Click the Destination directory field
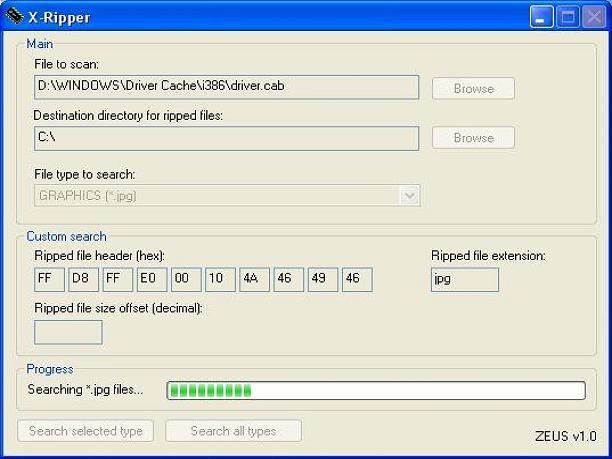Viewport: 612px width, 459px height. point(226,138)
